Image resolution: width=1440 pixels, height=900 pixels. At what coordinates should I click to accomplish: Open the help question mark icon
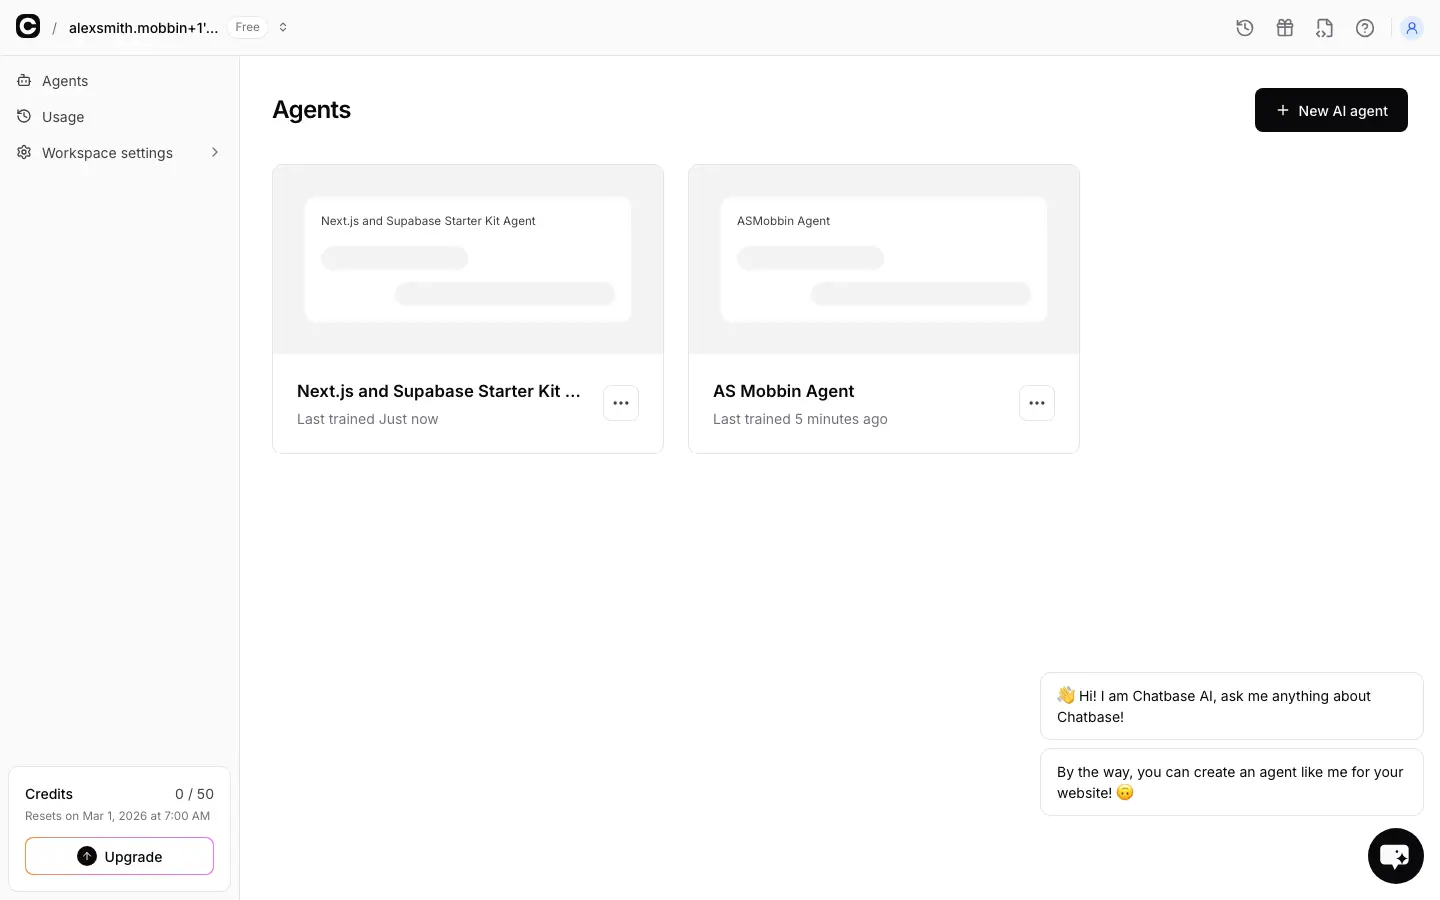[x=1365, y=28]
